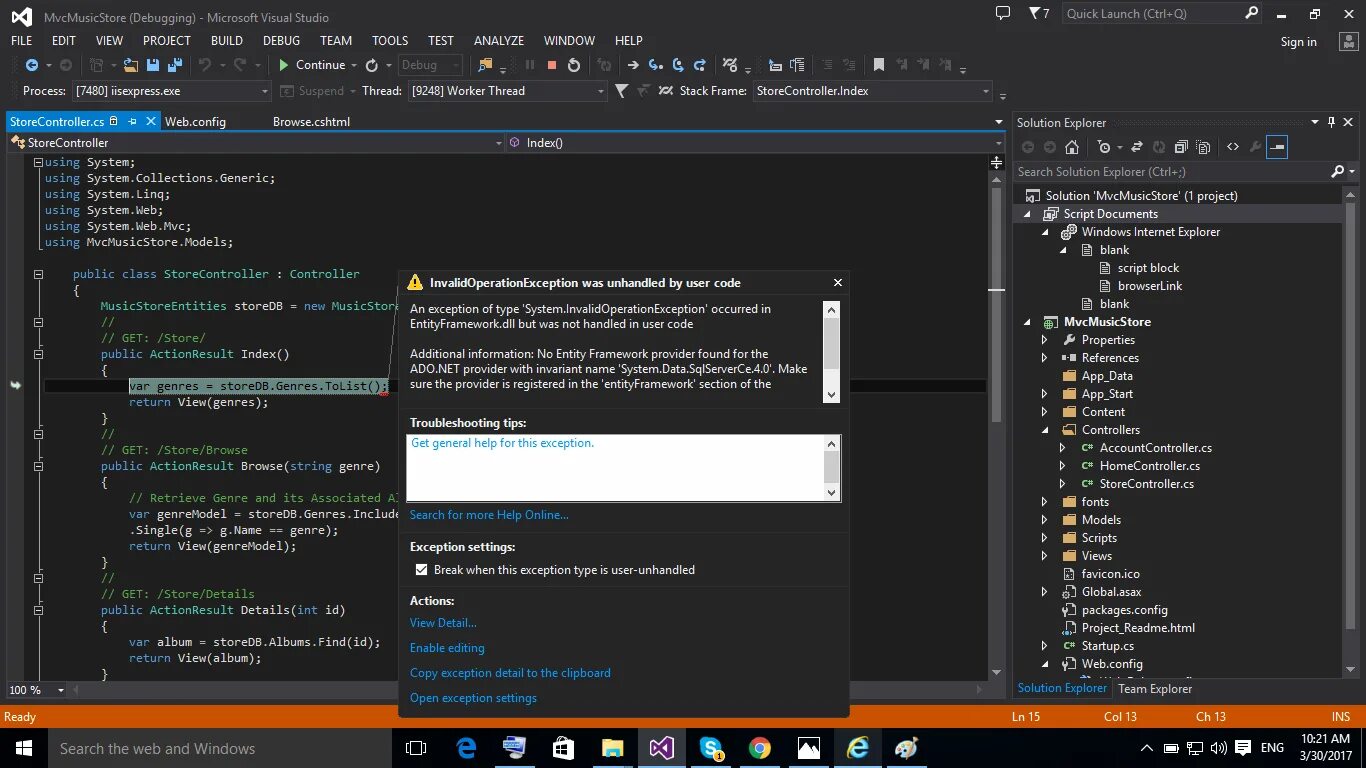Toggle auto-hide pin on Solution Explorer panel
Viewport: 1366px width, 768px height.
pyautogui.click(x=1331, y=122)
